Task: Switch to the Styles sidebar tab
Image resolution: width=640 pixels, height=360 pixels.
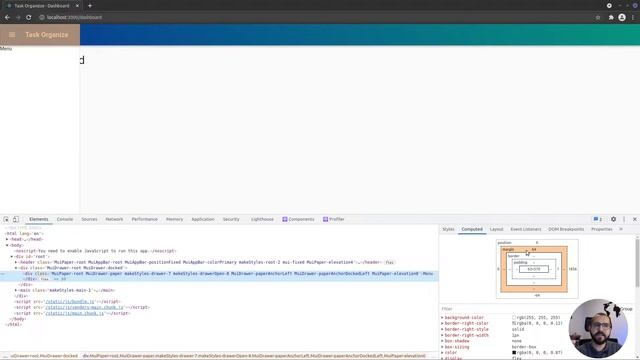Action: click(448, 229)
